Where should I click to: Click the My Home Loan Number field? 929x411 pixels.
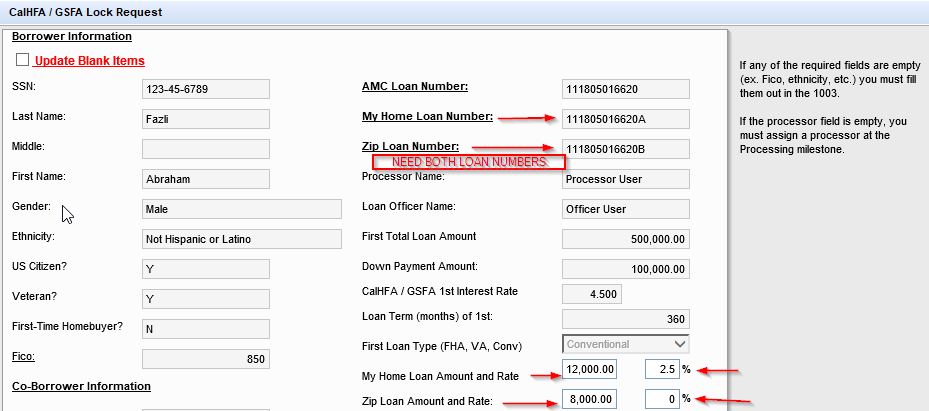pos(626,119)
